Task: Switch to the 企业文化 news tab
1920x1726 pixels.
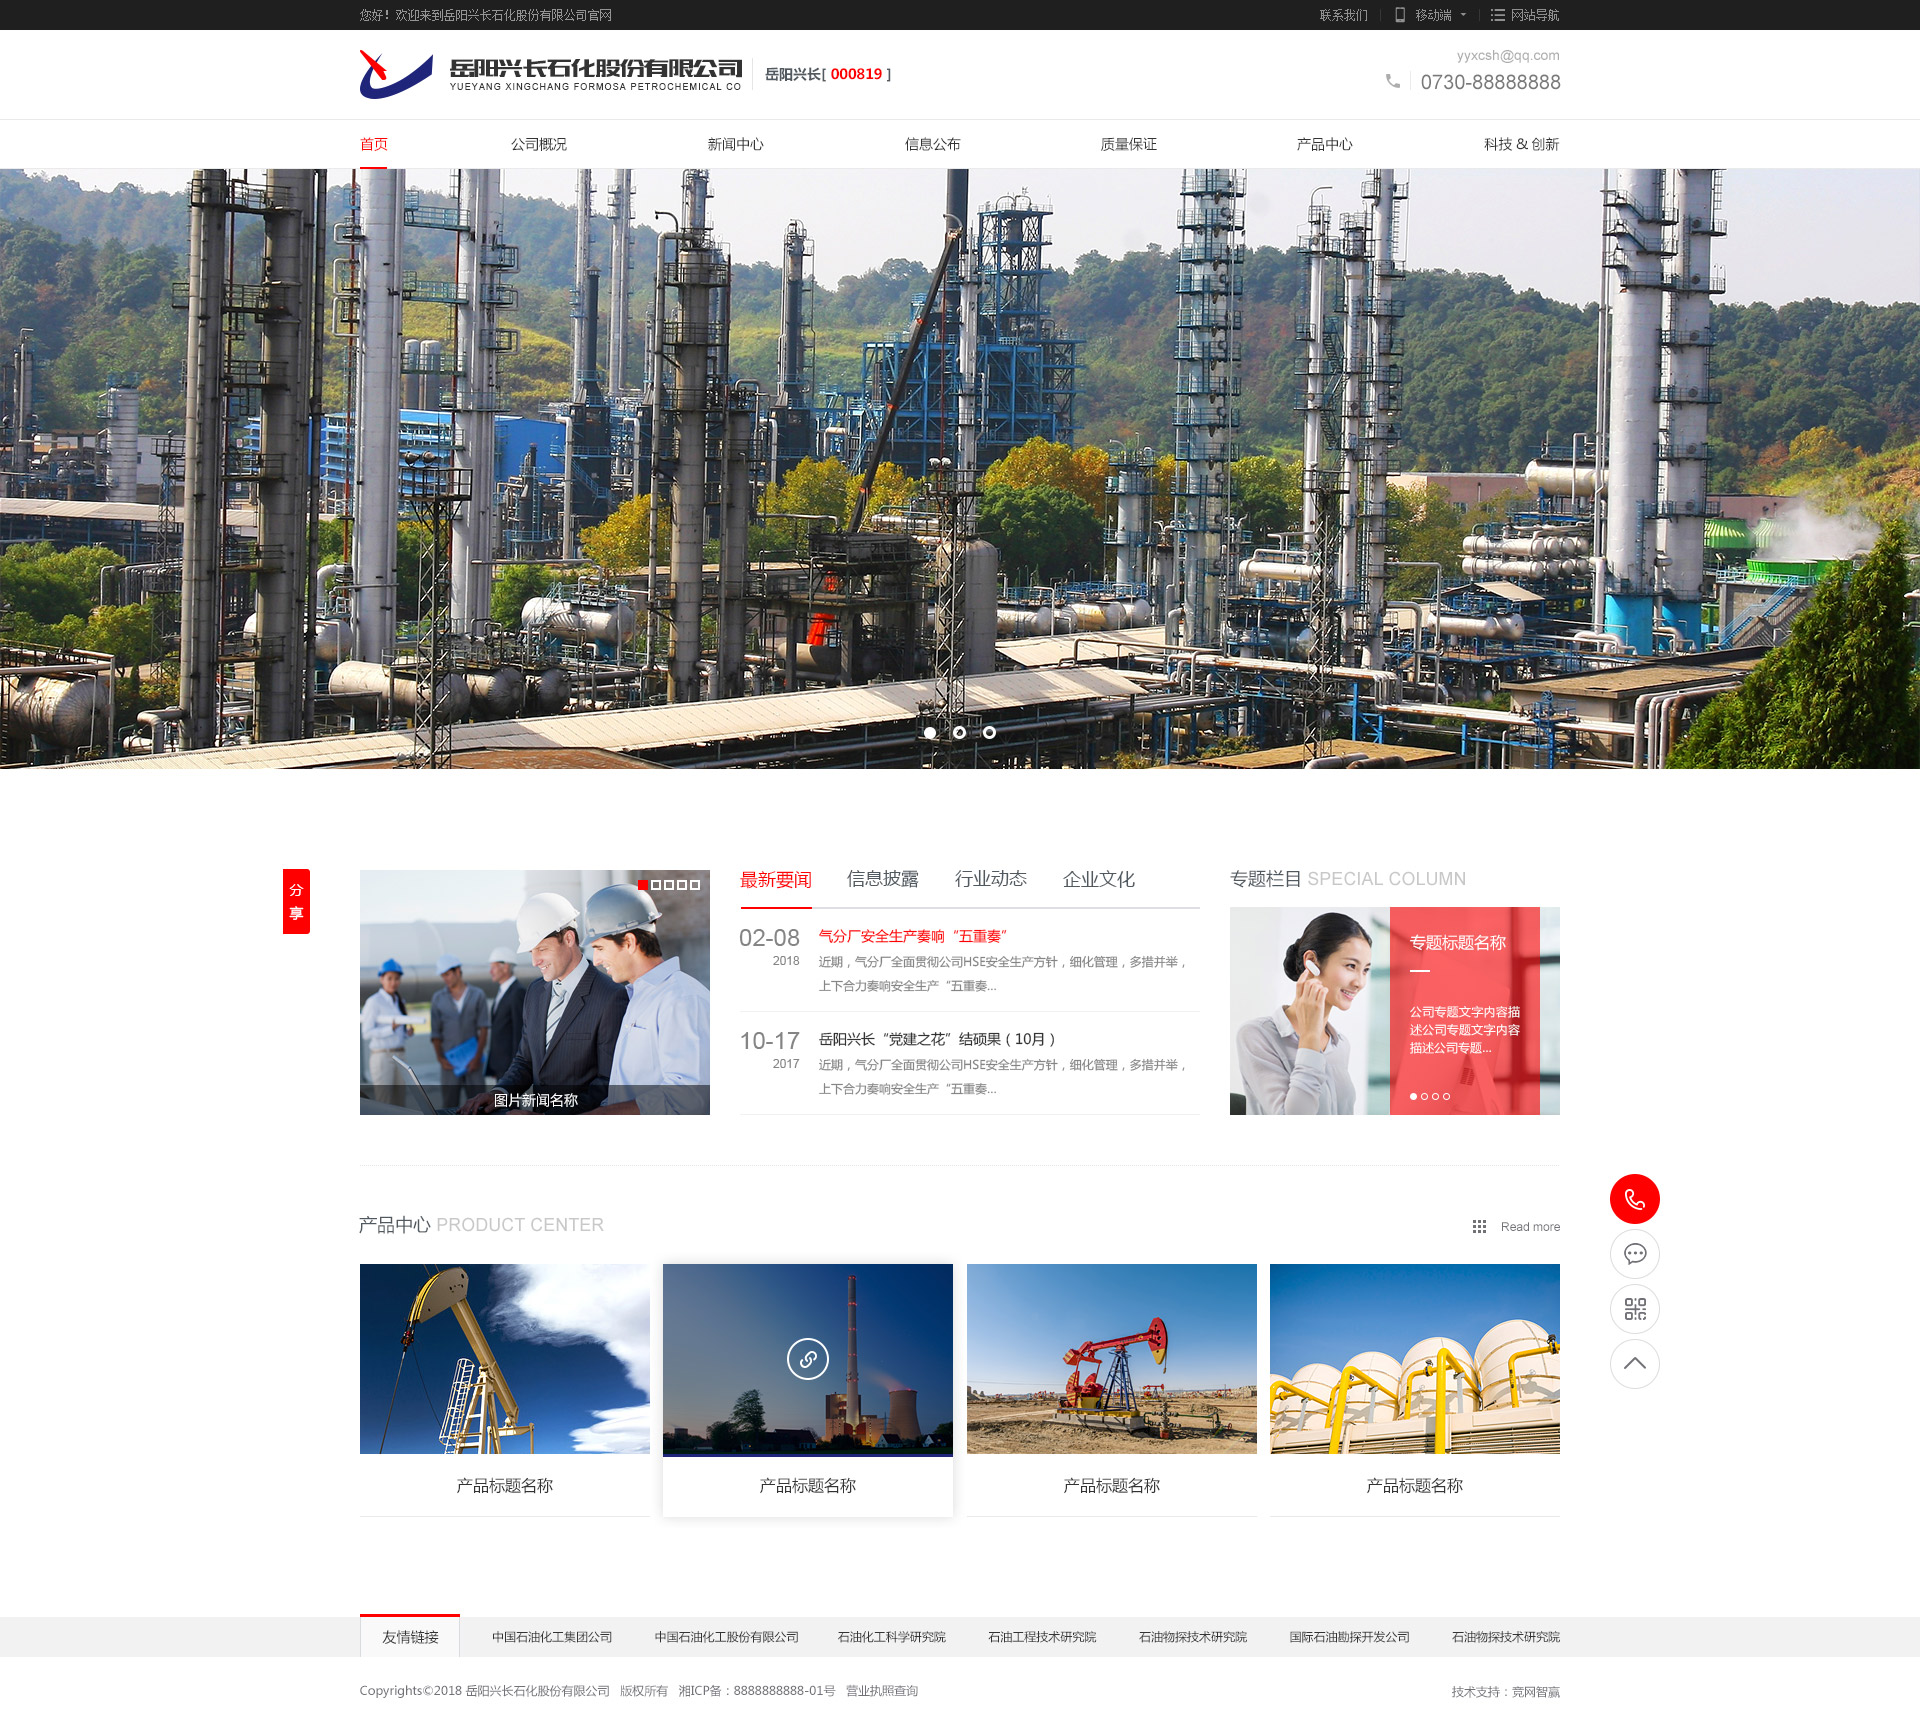Action: pyautogui.click(x=1098, y=879)
